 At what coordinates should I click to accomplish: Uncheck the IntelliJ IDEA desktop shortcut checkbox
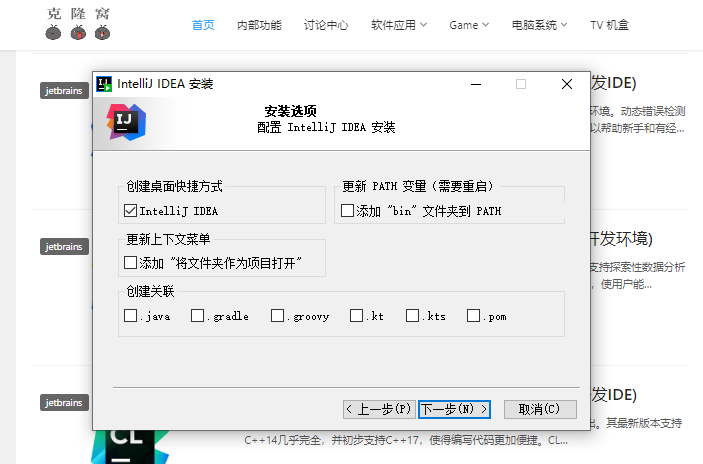pos(130,210)
